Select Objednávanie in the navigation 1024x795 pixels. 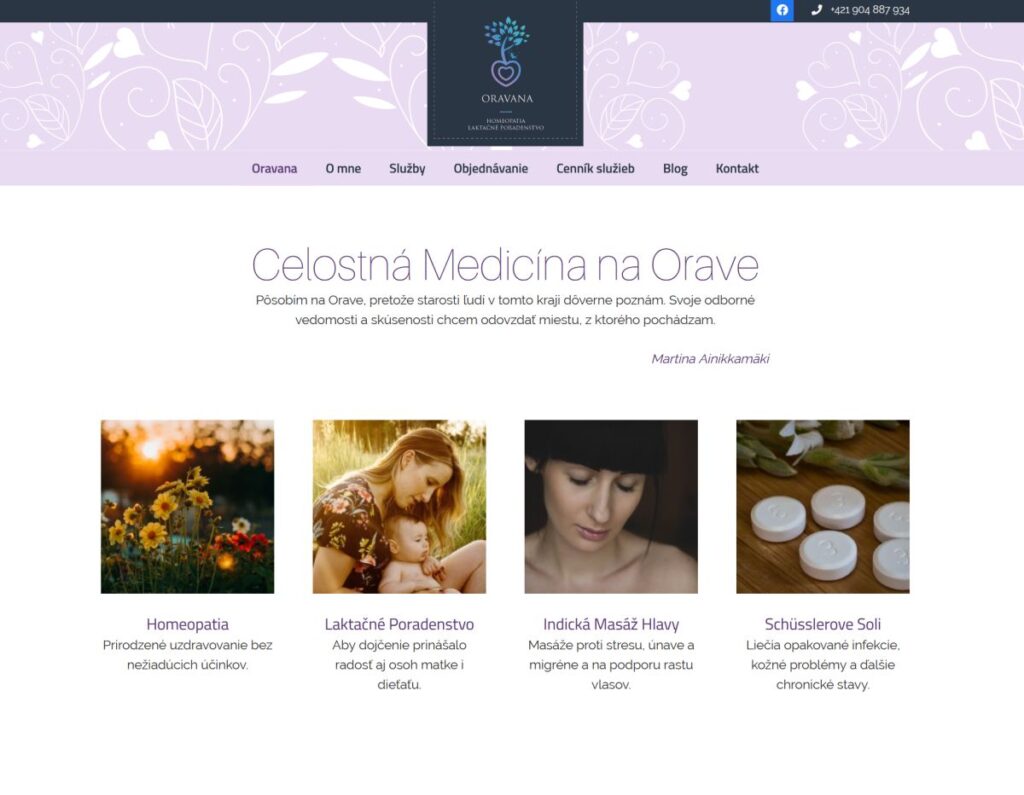point(490,169)
